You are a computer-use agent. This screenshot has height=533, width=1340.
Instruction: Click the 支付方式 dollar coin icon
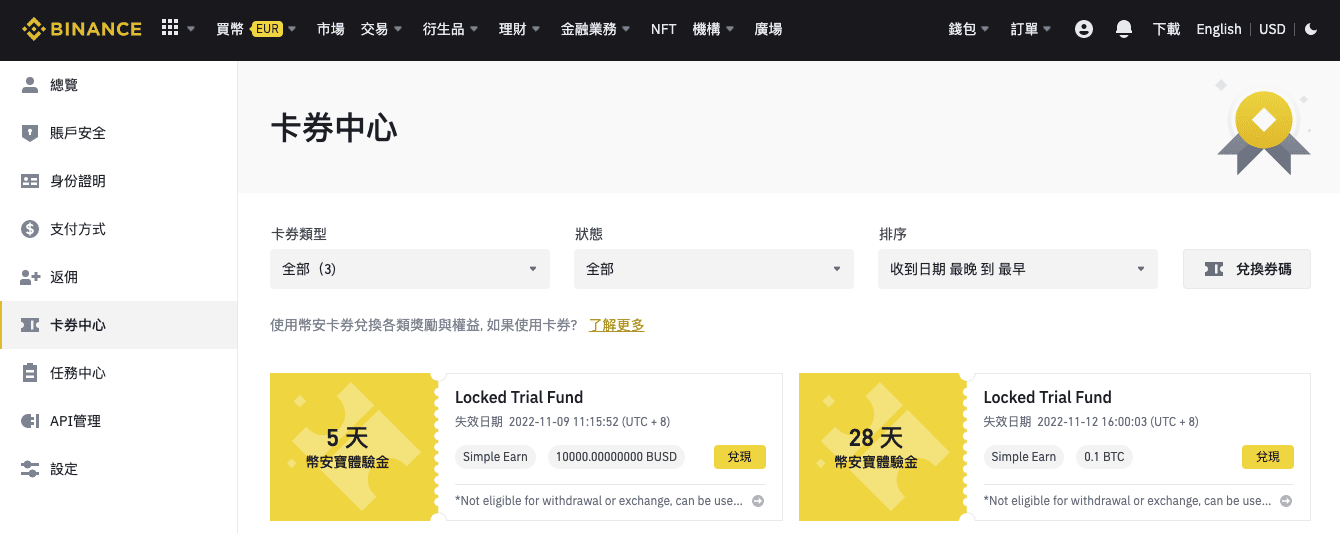pyautogui.click(x=30, y=229)
